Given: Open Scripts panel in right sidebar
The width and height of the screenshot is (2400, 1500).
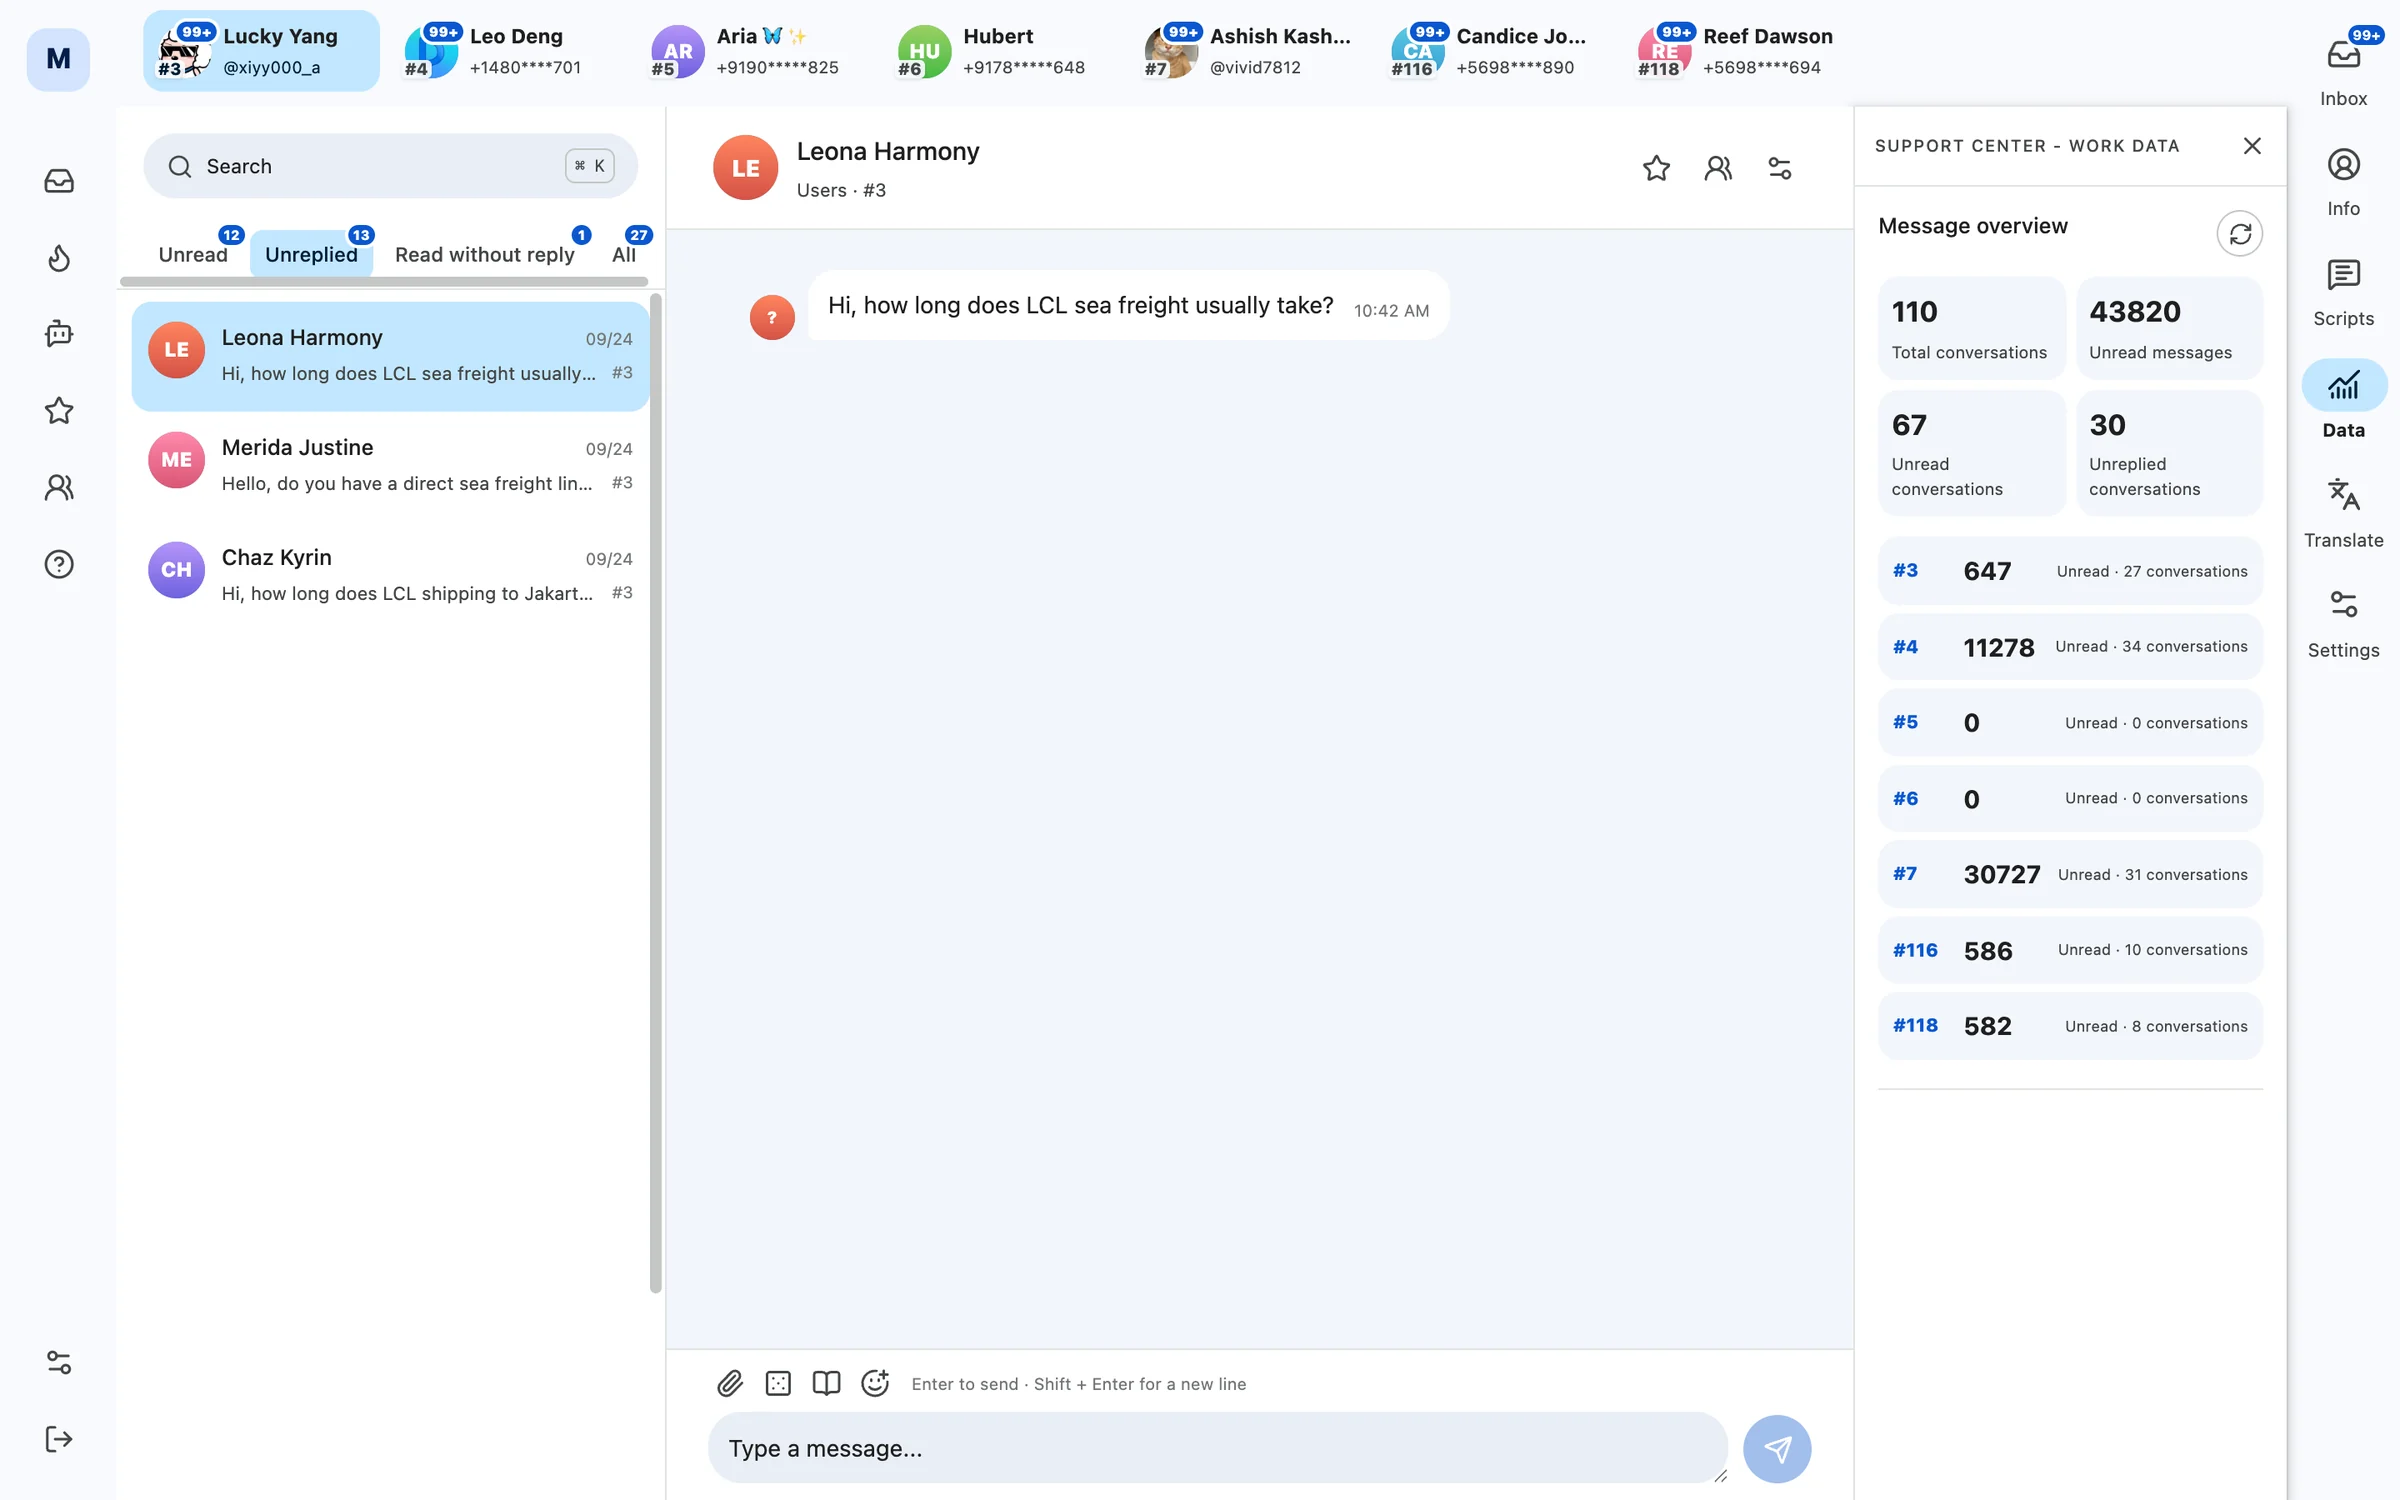Looking at the screenshot, I should pos(2344,292).
